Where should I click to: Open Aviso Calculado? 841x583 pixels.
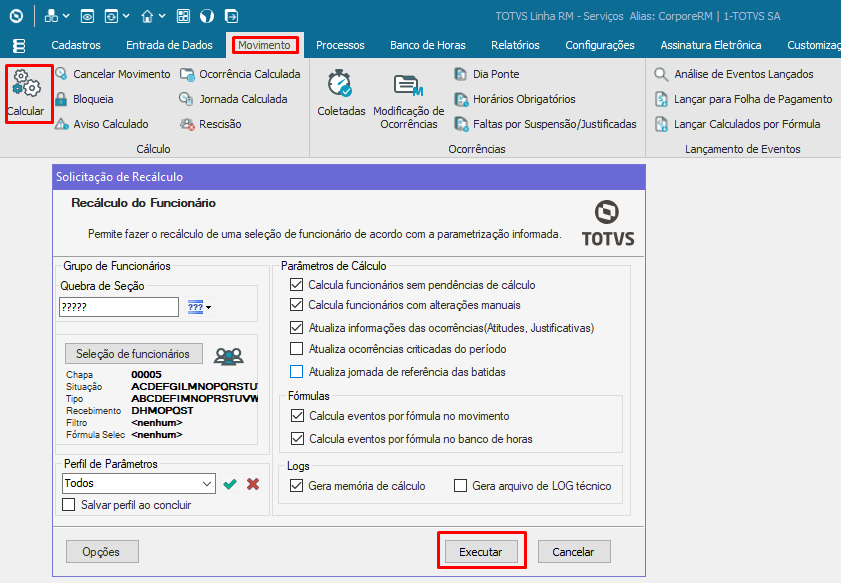click(102, 124)
